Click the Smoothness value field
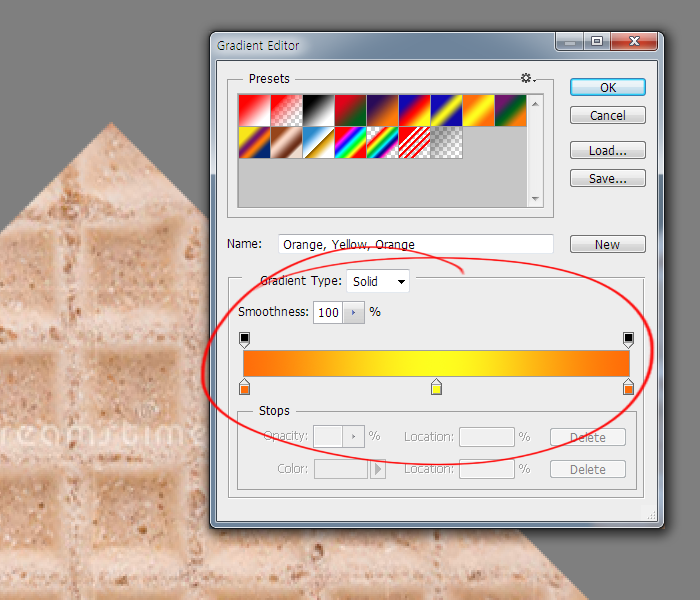700x600 pixels. click(328, 312)
